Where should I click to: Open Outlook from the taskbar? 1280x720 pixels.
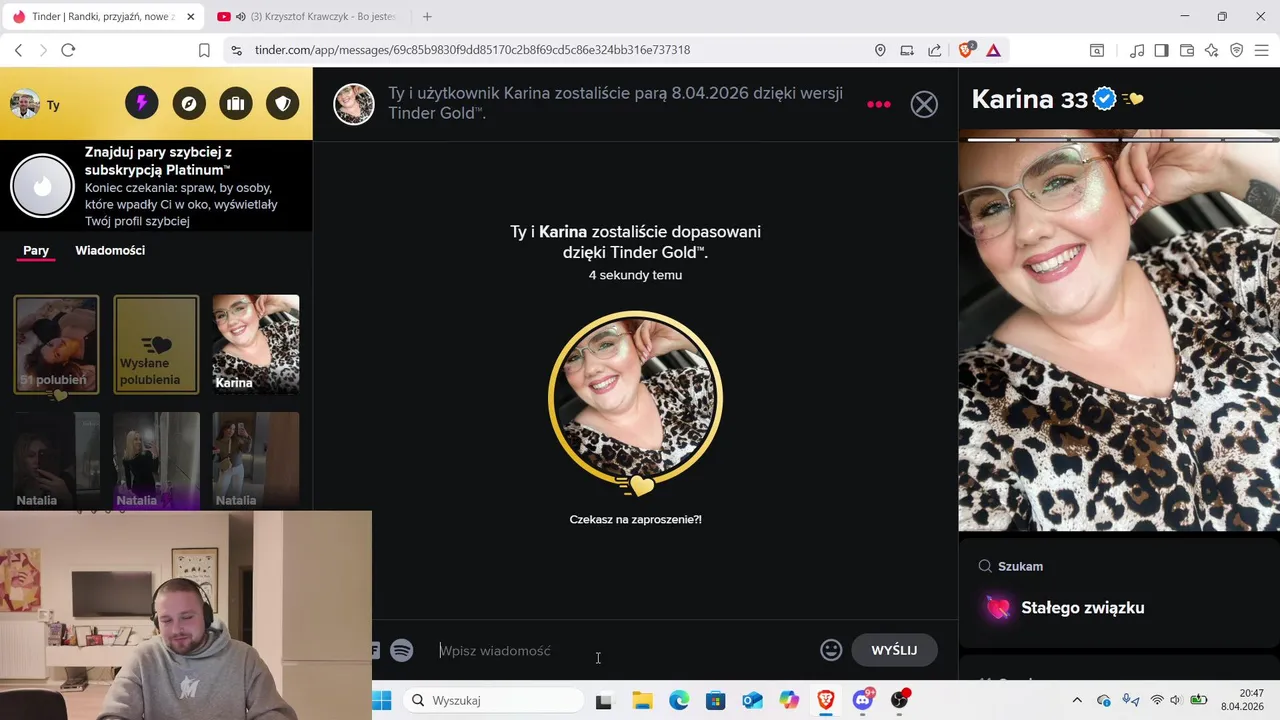click(x=753, y=701)
